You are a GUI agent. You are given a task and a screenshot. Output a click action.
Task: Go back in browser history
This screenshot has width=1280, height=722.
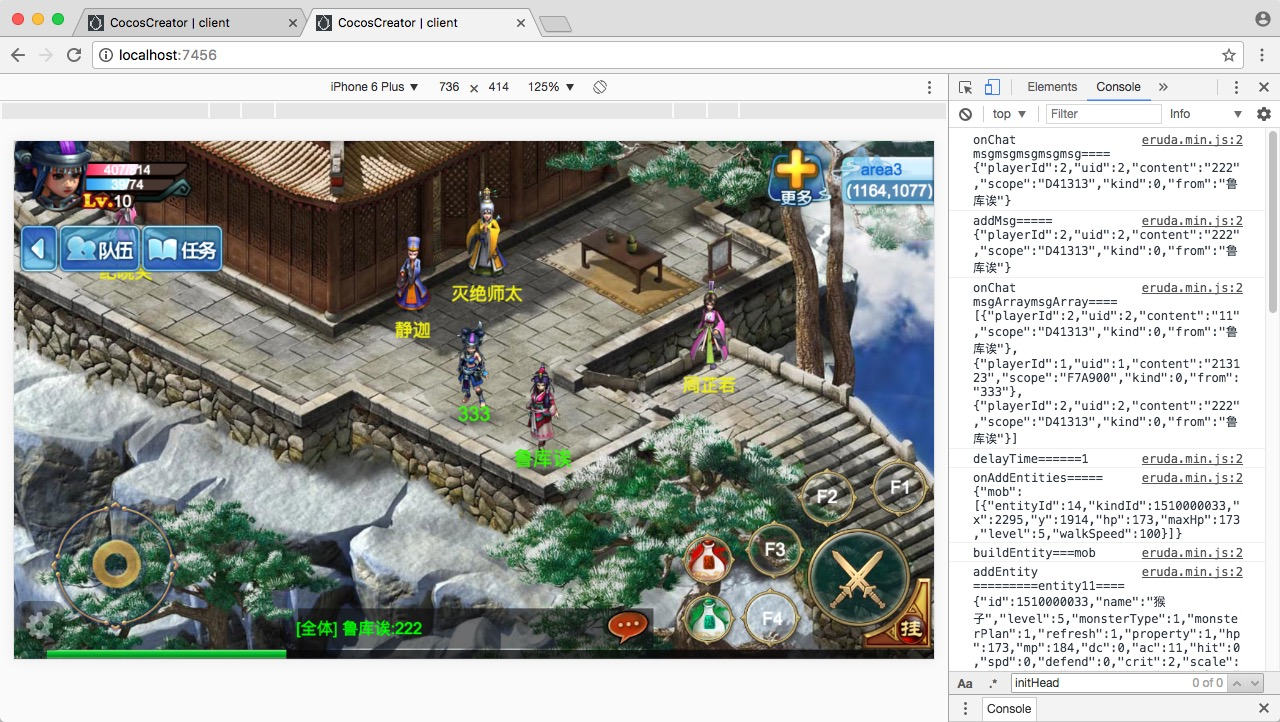(19, 55)
